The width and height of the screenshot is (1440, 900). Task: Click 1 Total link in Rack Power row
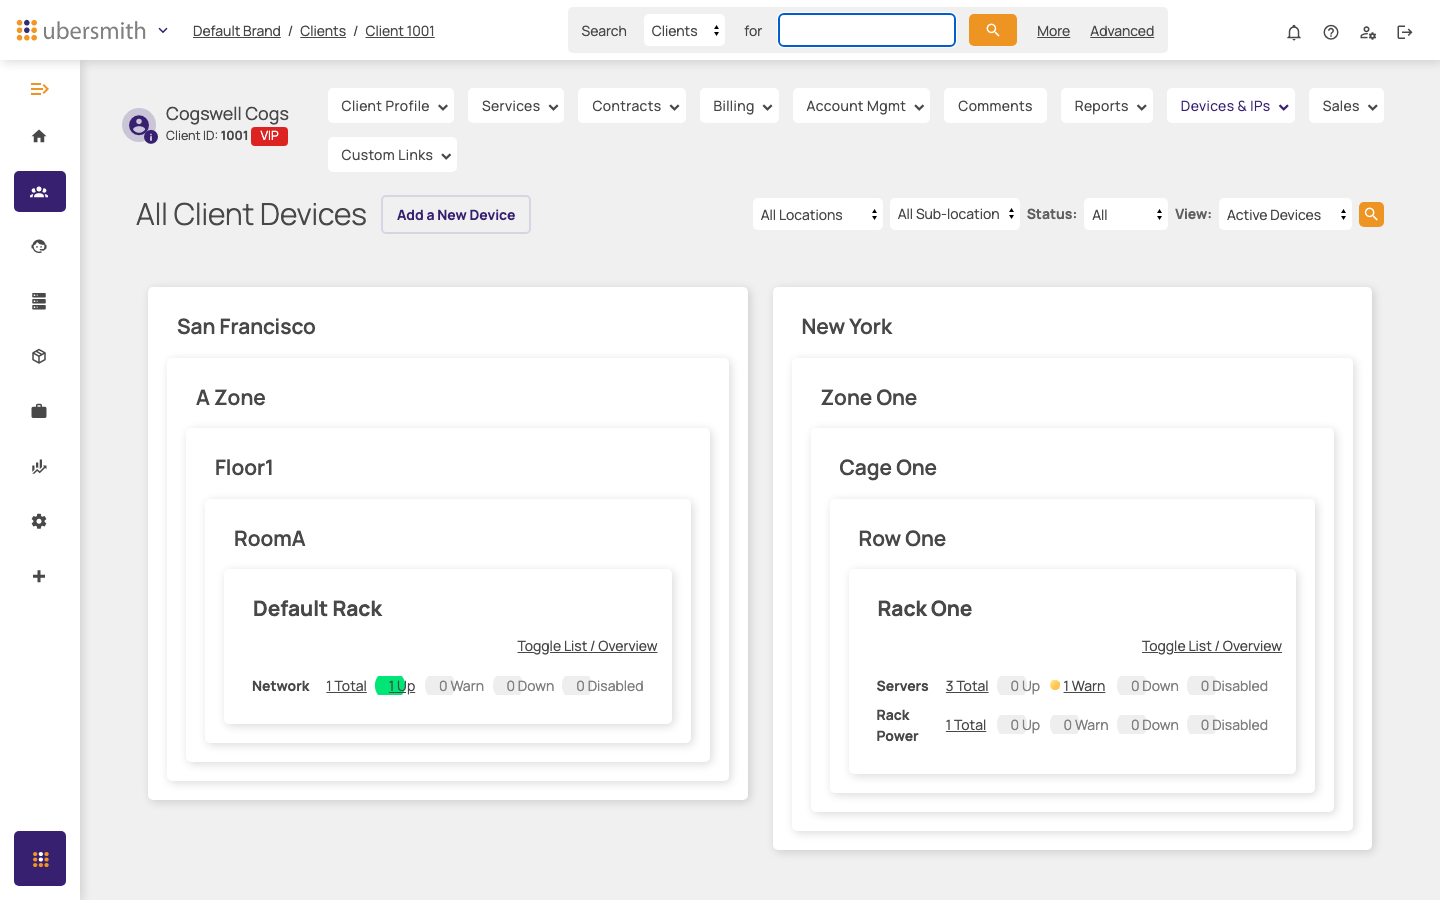click(x=966, y=725)
